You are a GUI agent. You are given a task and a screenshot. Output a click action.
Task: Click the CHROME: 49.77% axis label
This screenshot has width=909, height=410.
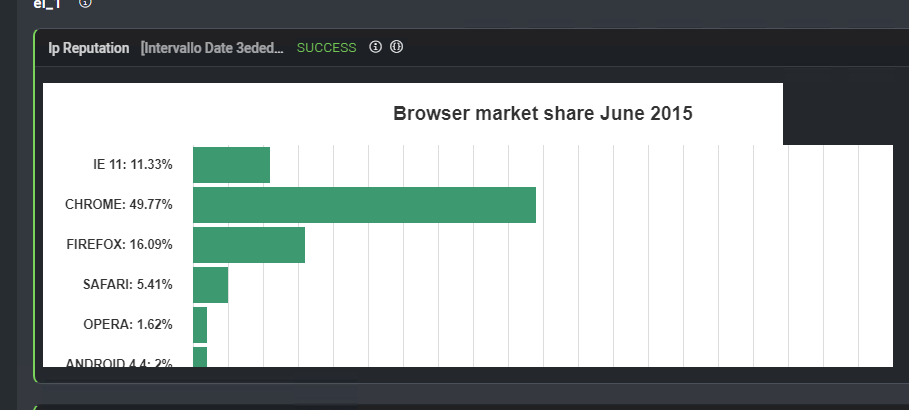coord(119,204)
